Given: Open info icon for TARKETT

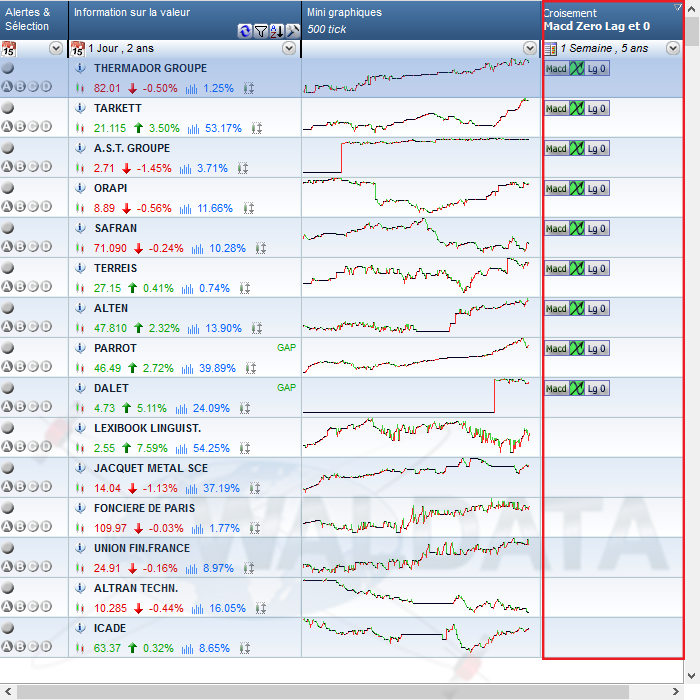Looking at the screenshot, I should [80, 108].
